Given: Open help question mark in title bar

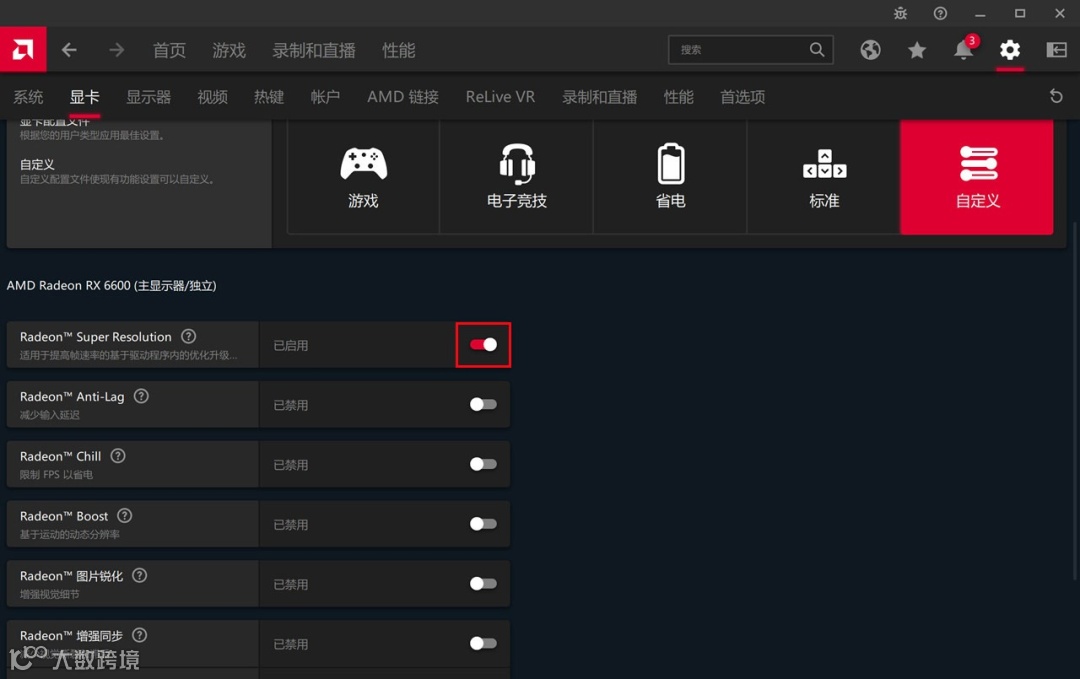Looking at the screenshot, I should pos(940,13).
